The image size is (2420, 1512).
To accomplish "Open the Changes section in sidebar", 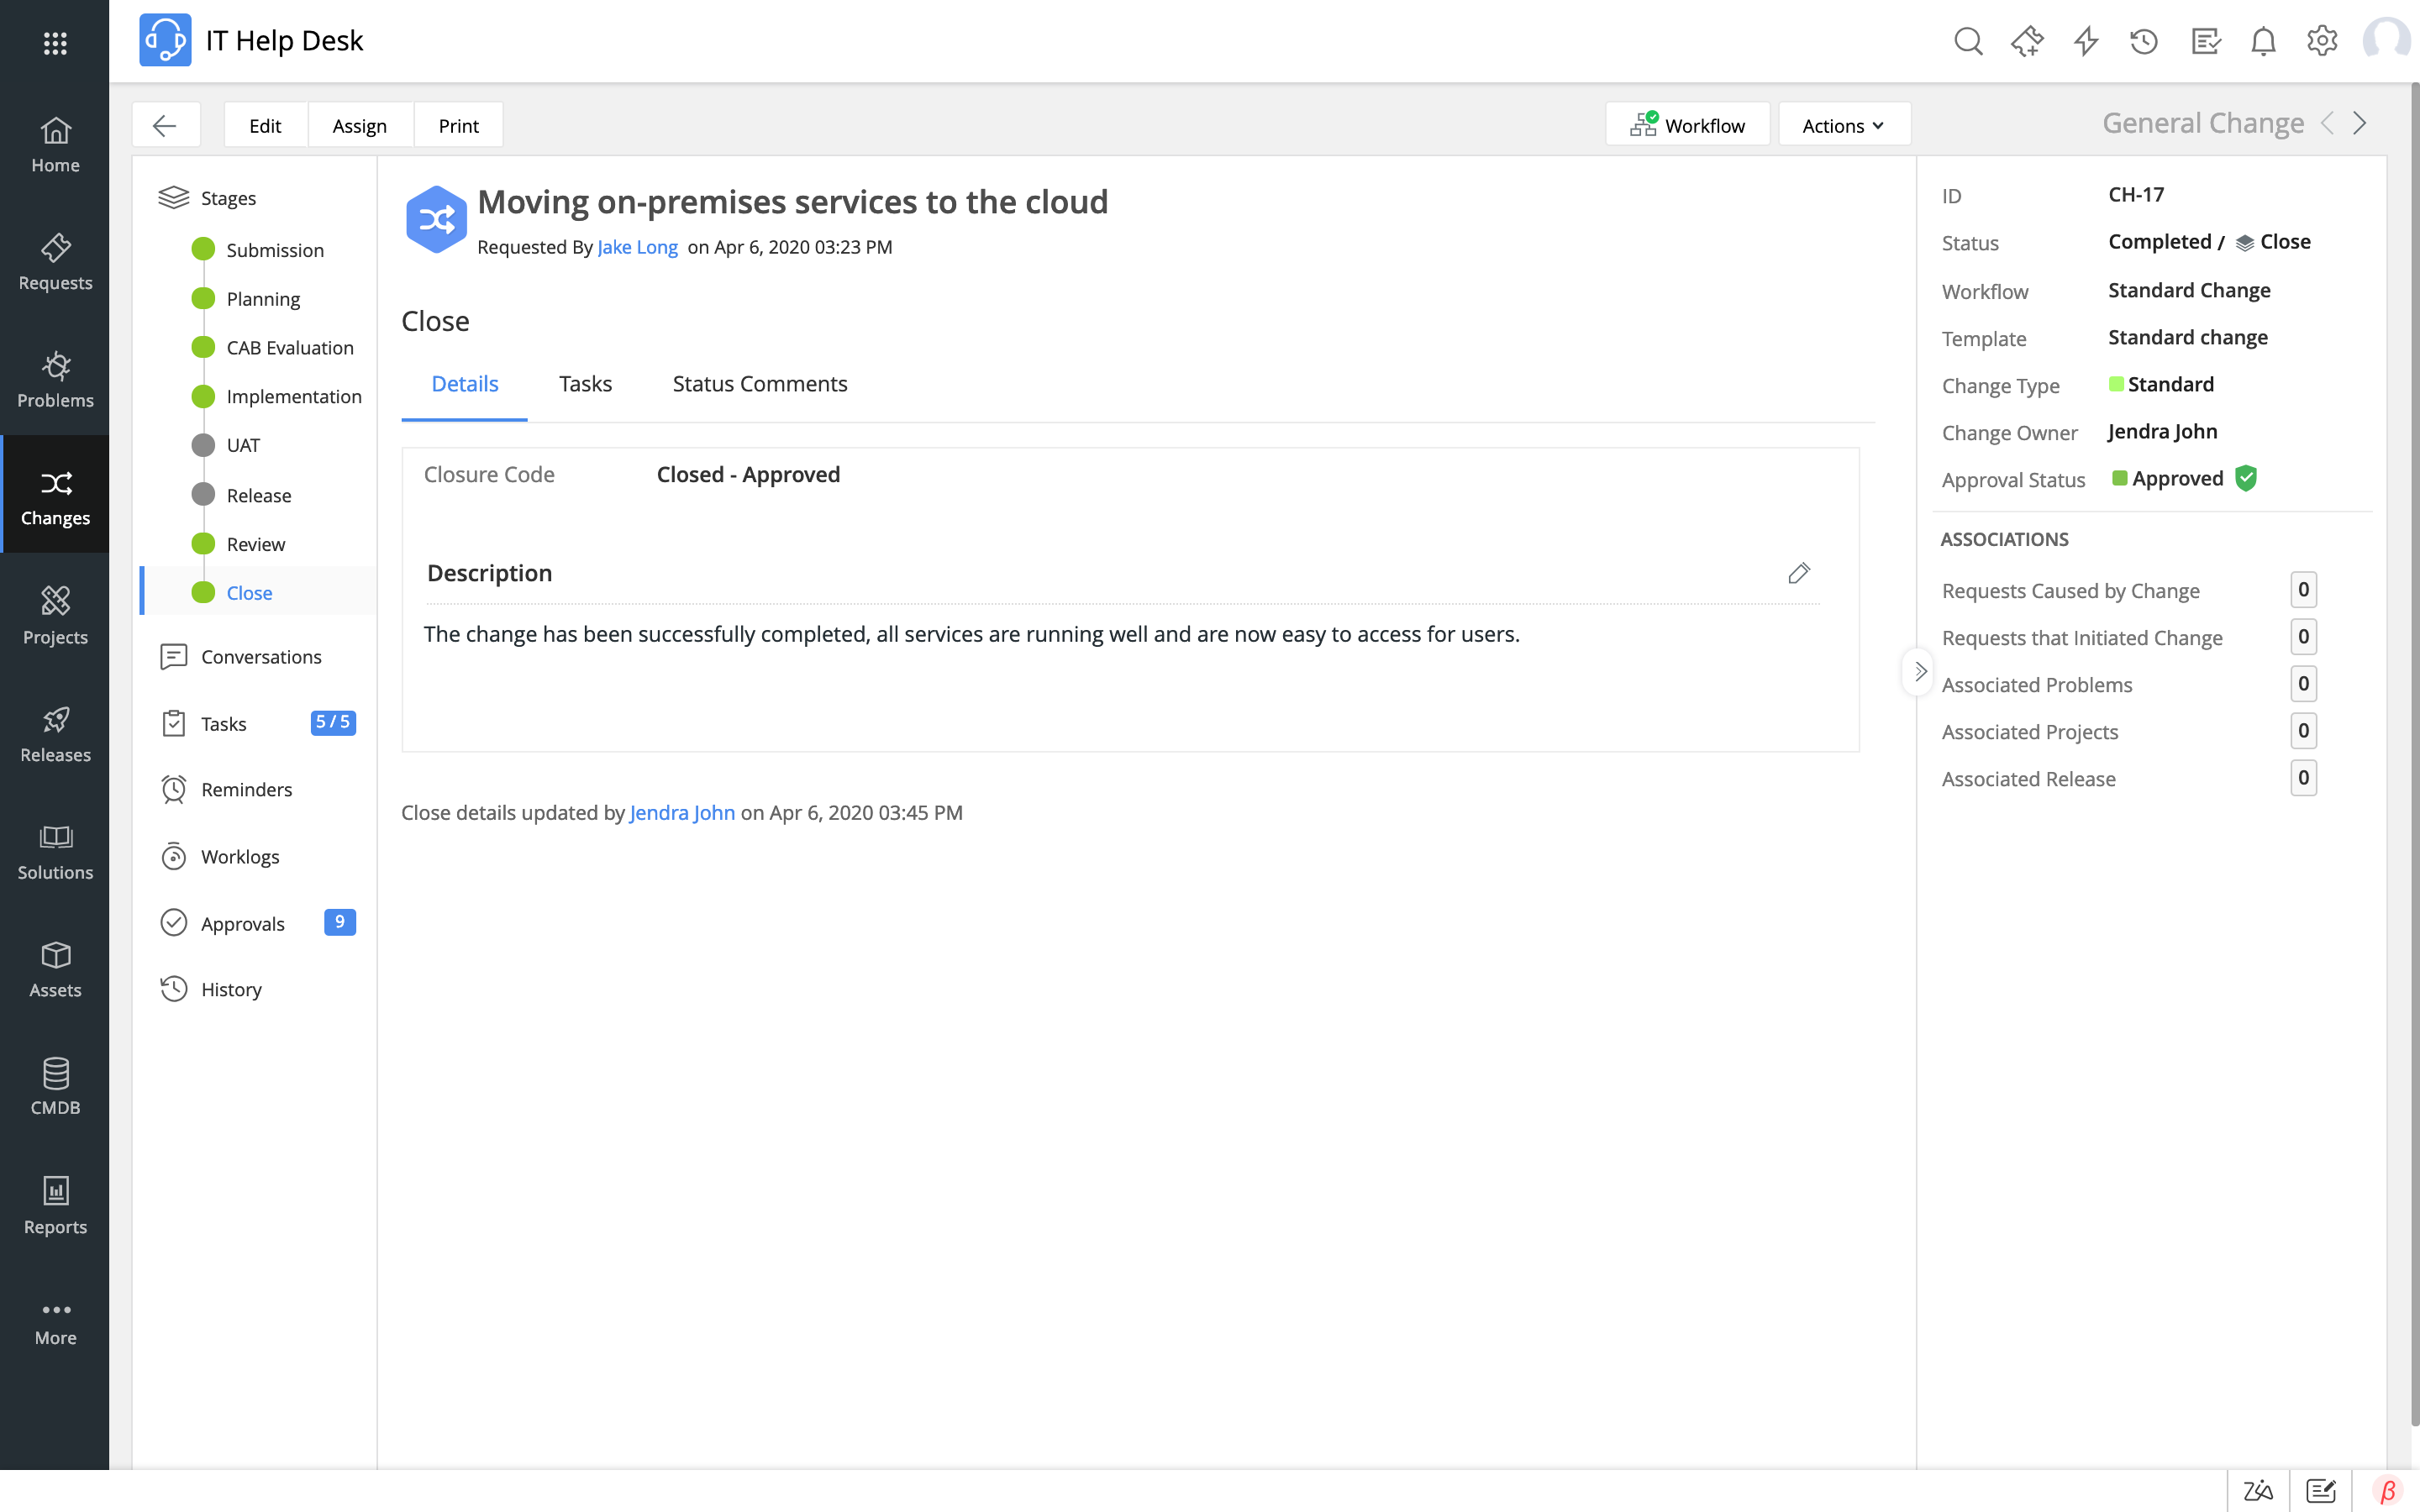I will click(54, 495).
